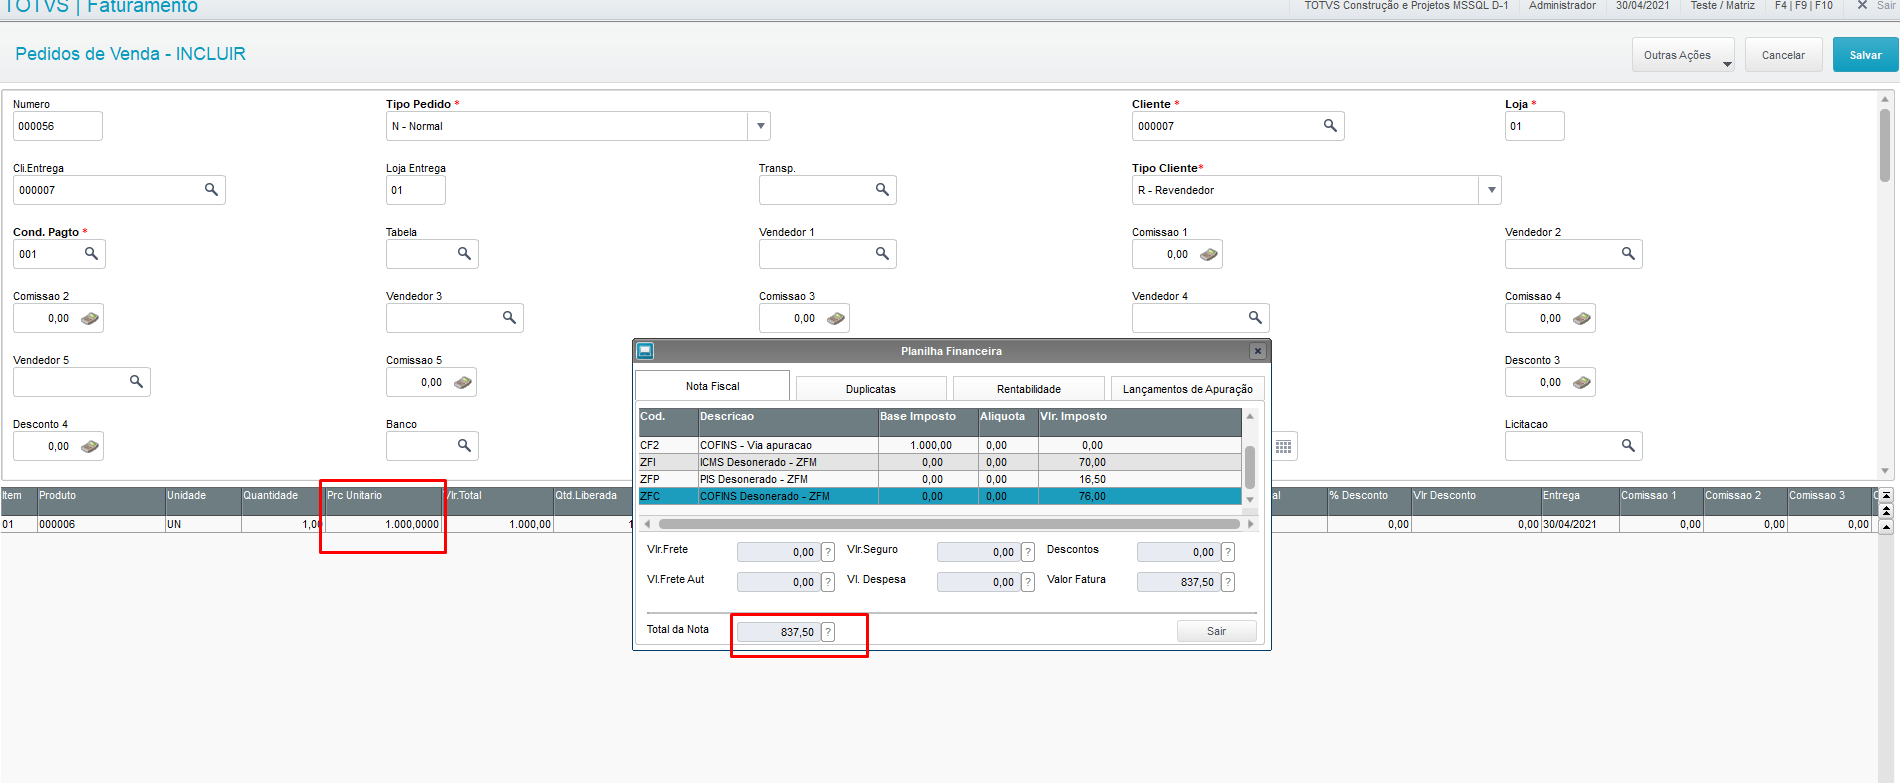Open the Cli.Entrega search magnifier
Image resolution: width=1900 pixels, height=783 pixels.
(211, 190)
